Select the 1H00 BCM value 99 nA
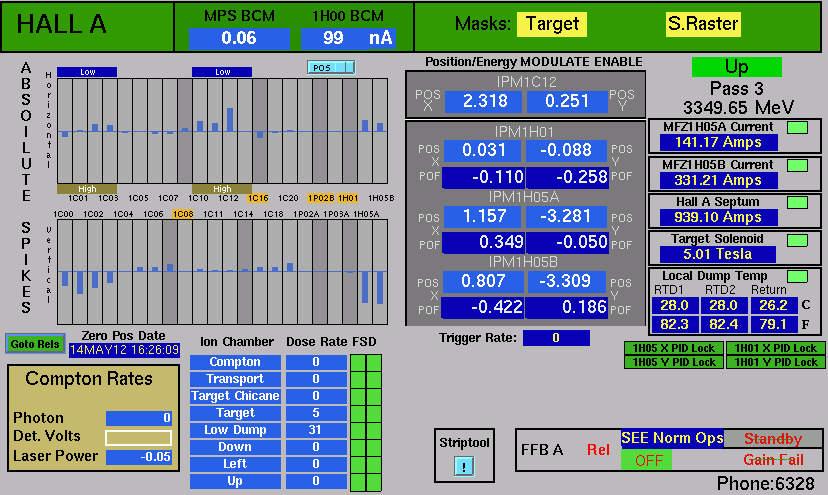The width and height of the screenshot is (828, 495). pyautogui.click(x=349, y=38)
